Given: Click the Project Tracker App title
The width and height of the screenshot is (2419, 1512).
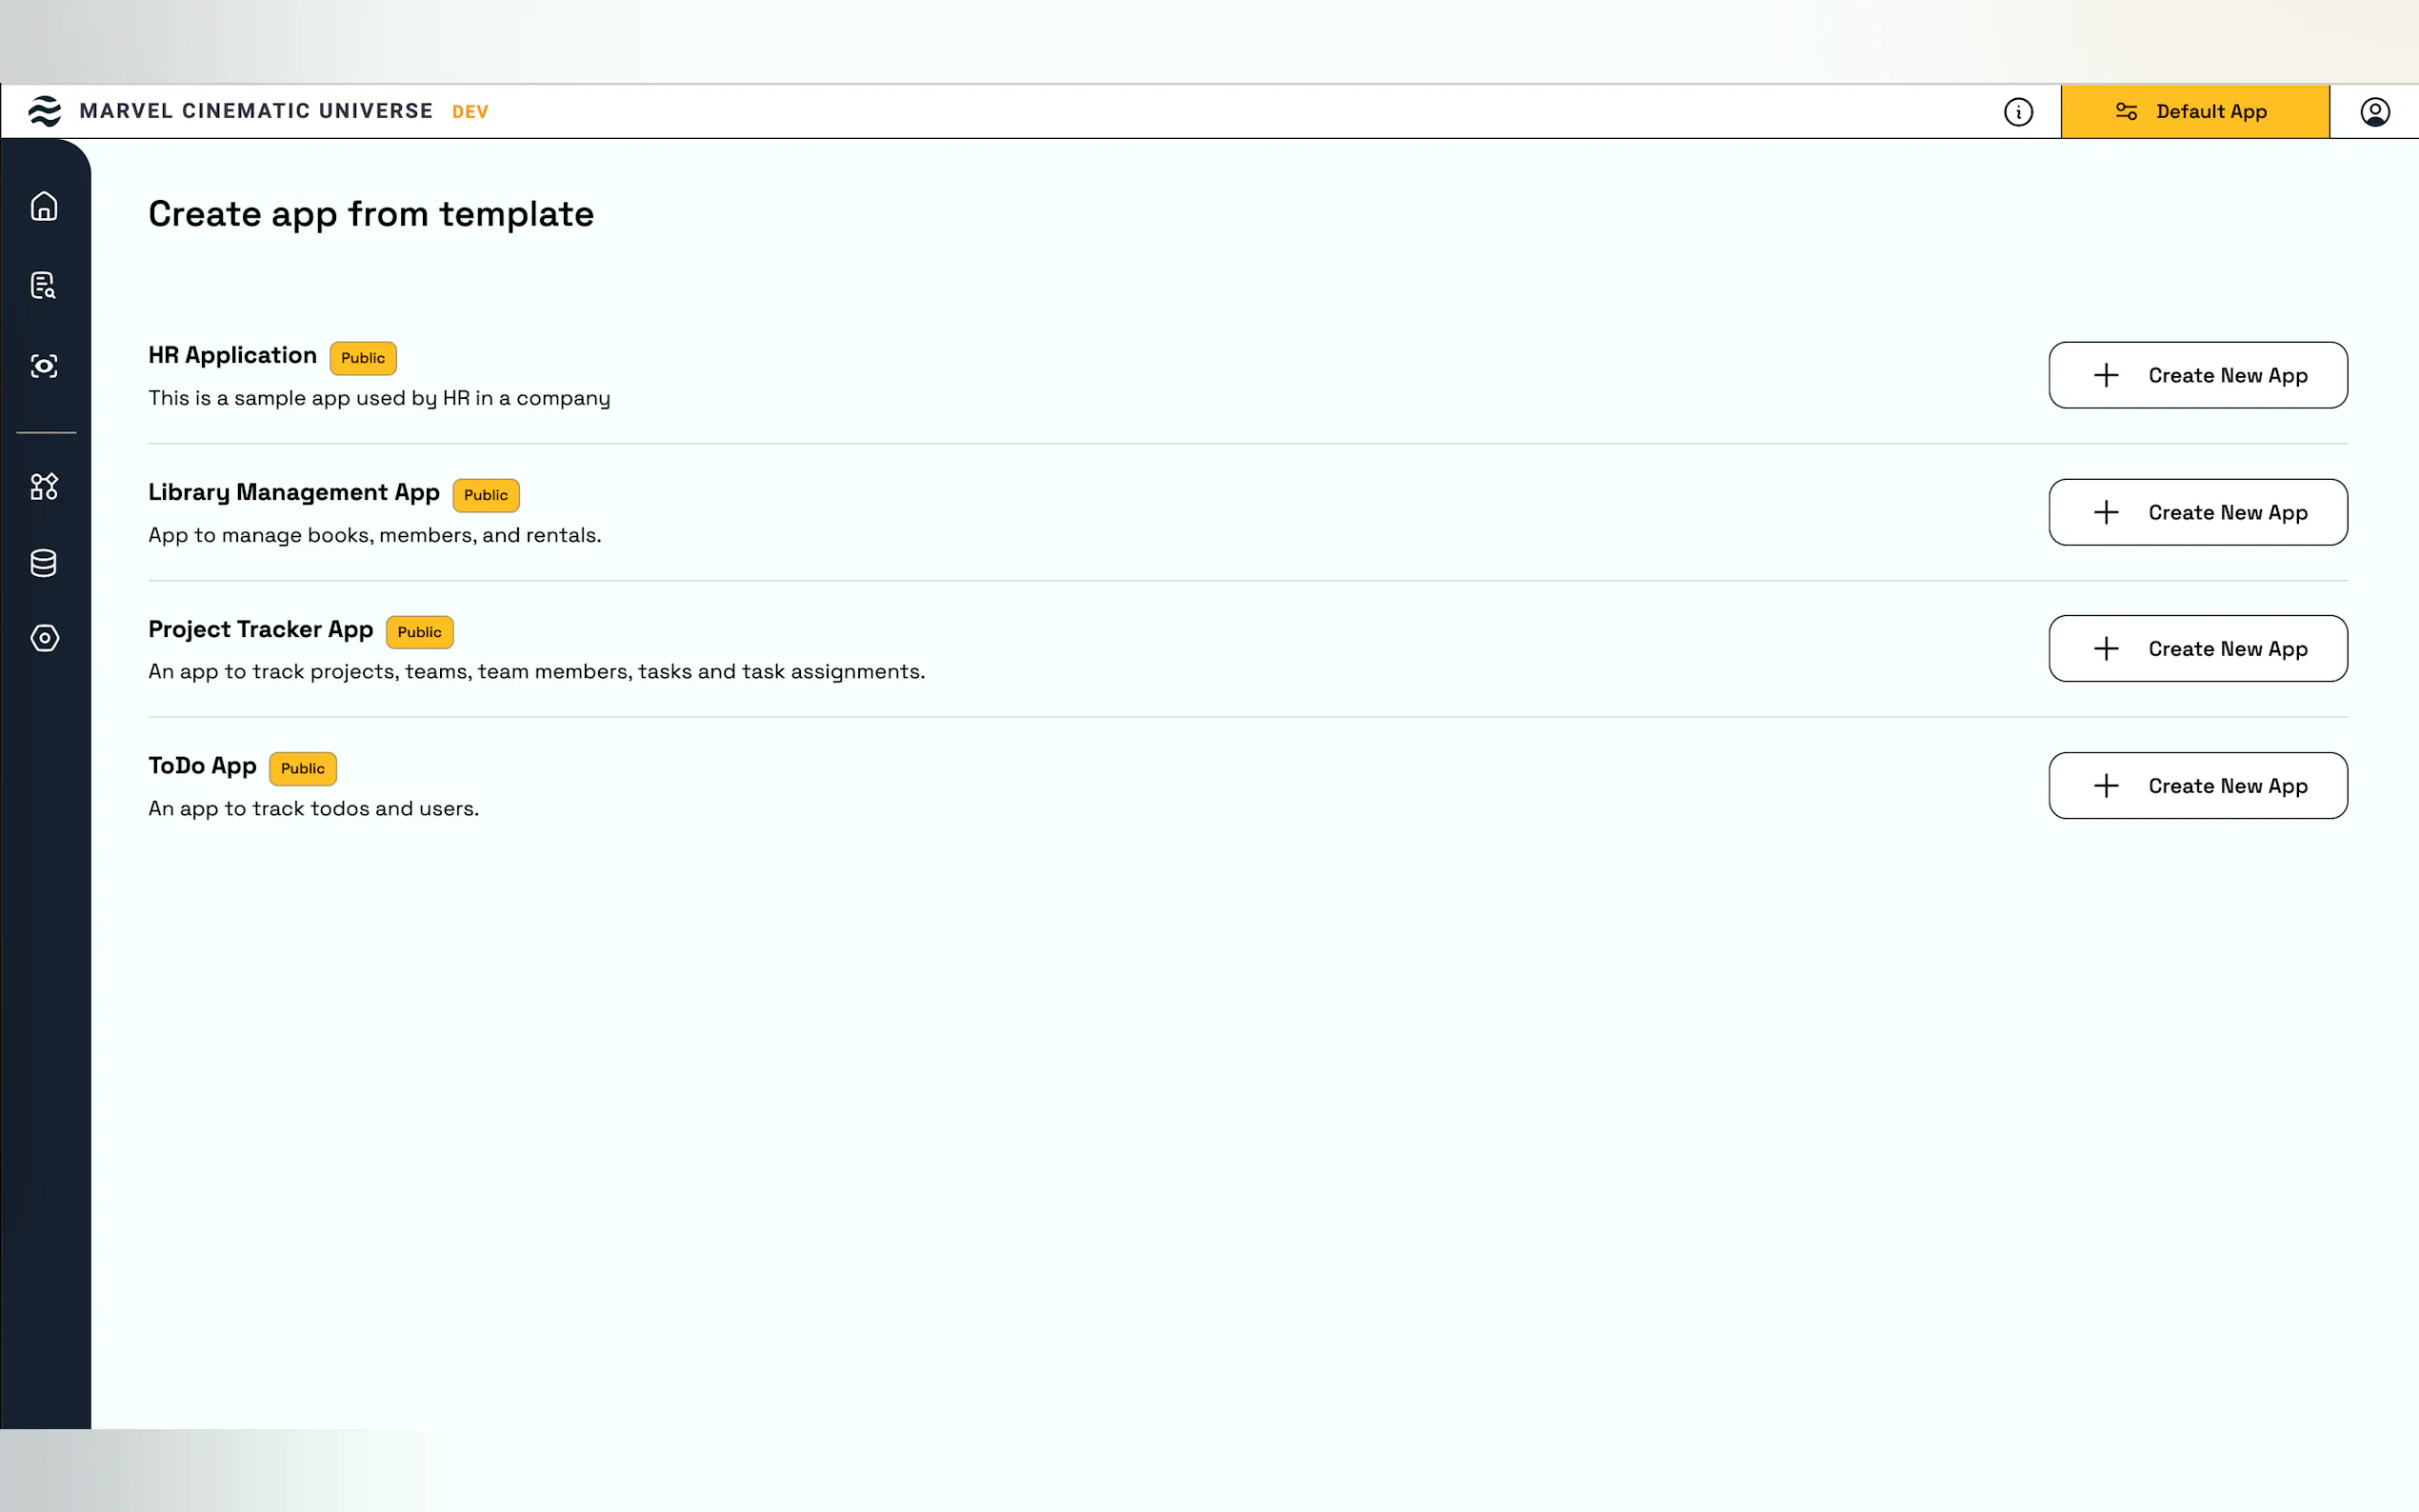Looking at the screenshot, I should (x=260, y=629).
